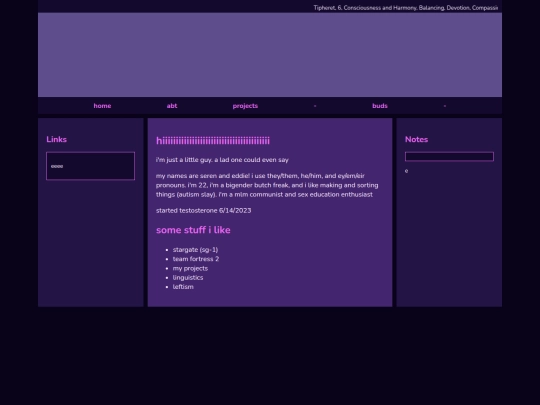Visit the buds nav link
540x405 pixels.
coord(380,106)
